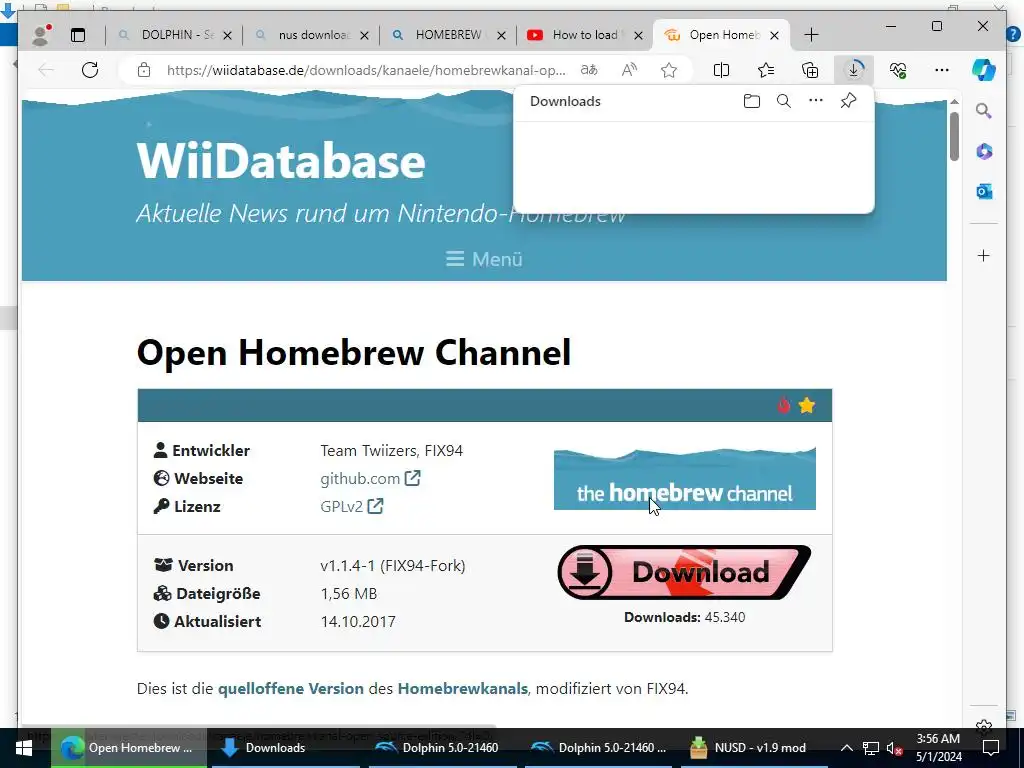The width and height of the screenshot is (1024, 768).
Task: Open the Homebrewkanals link
Action: point(462,688)
